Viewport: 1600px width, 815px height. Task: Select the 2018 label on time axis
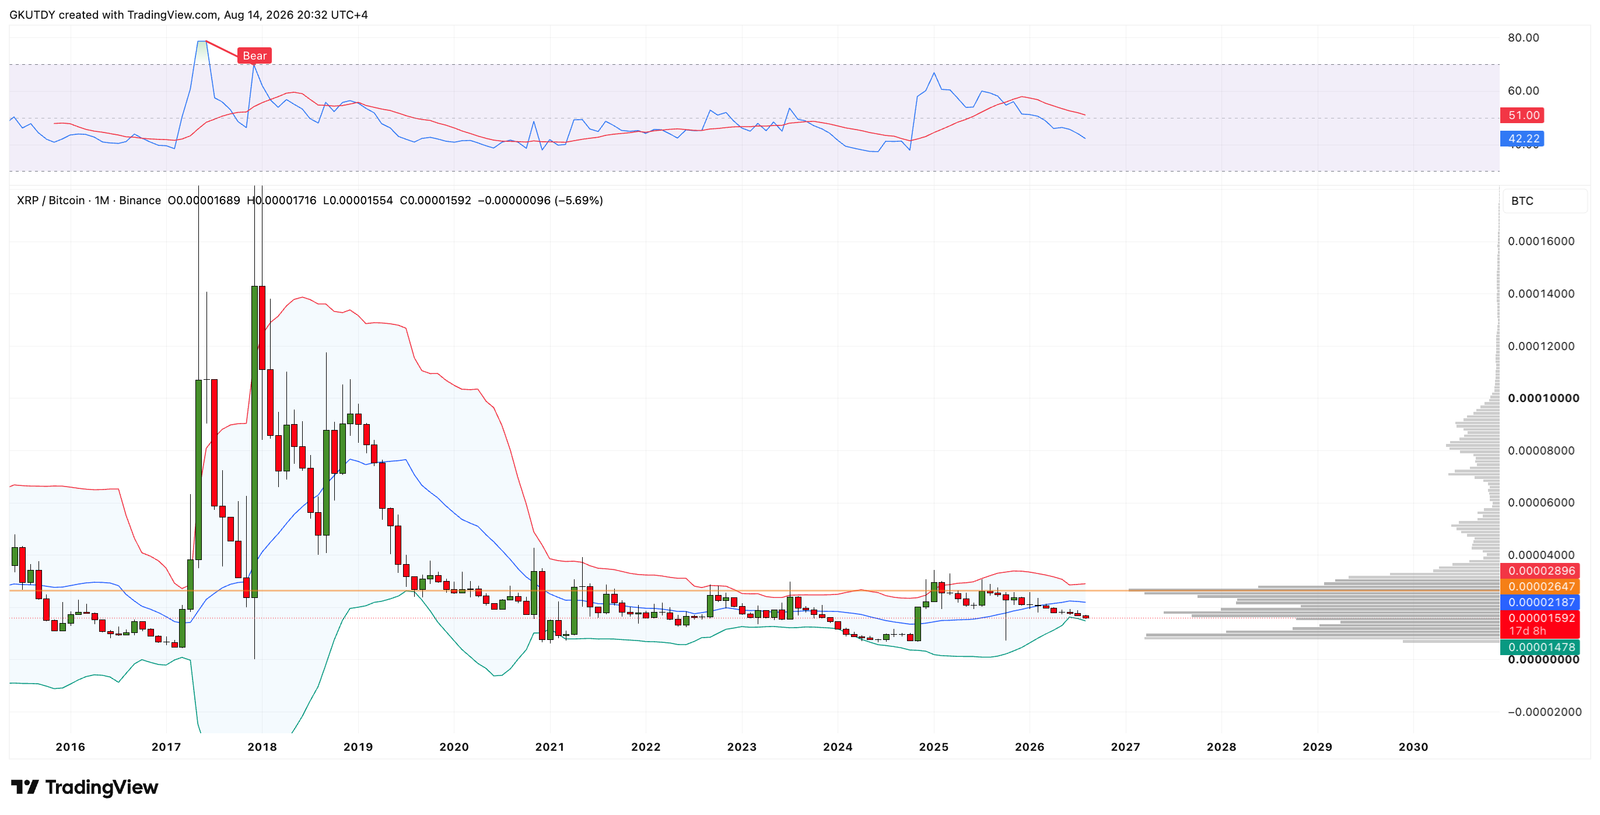[262, 747]
